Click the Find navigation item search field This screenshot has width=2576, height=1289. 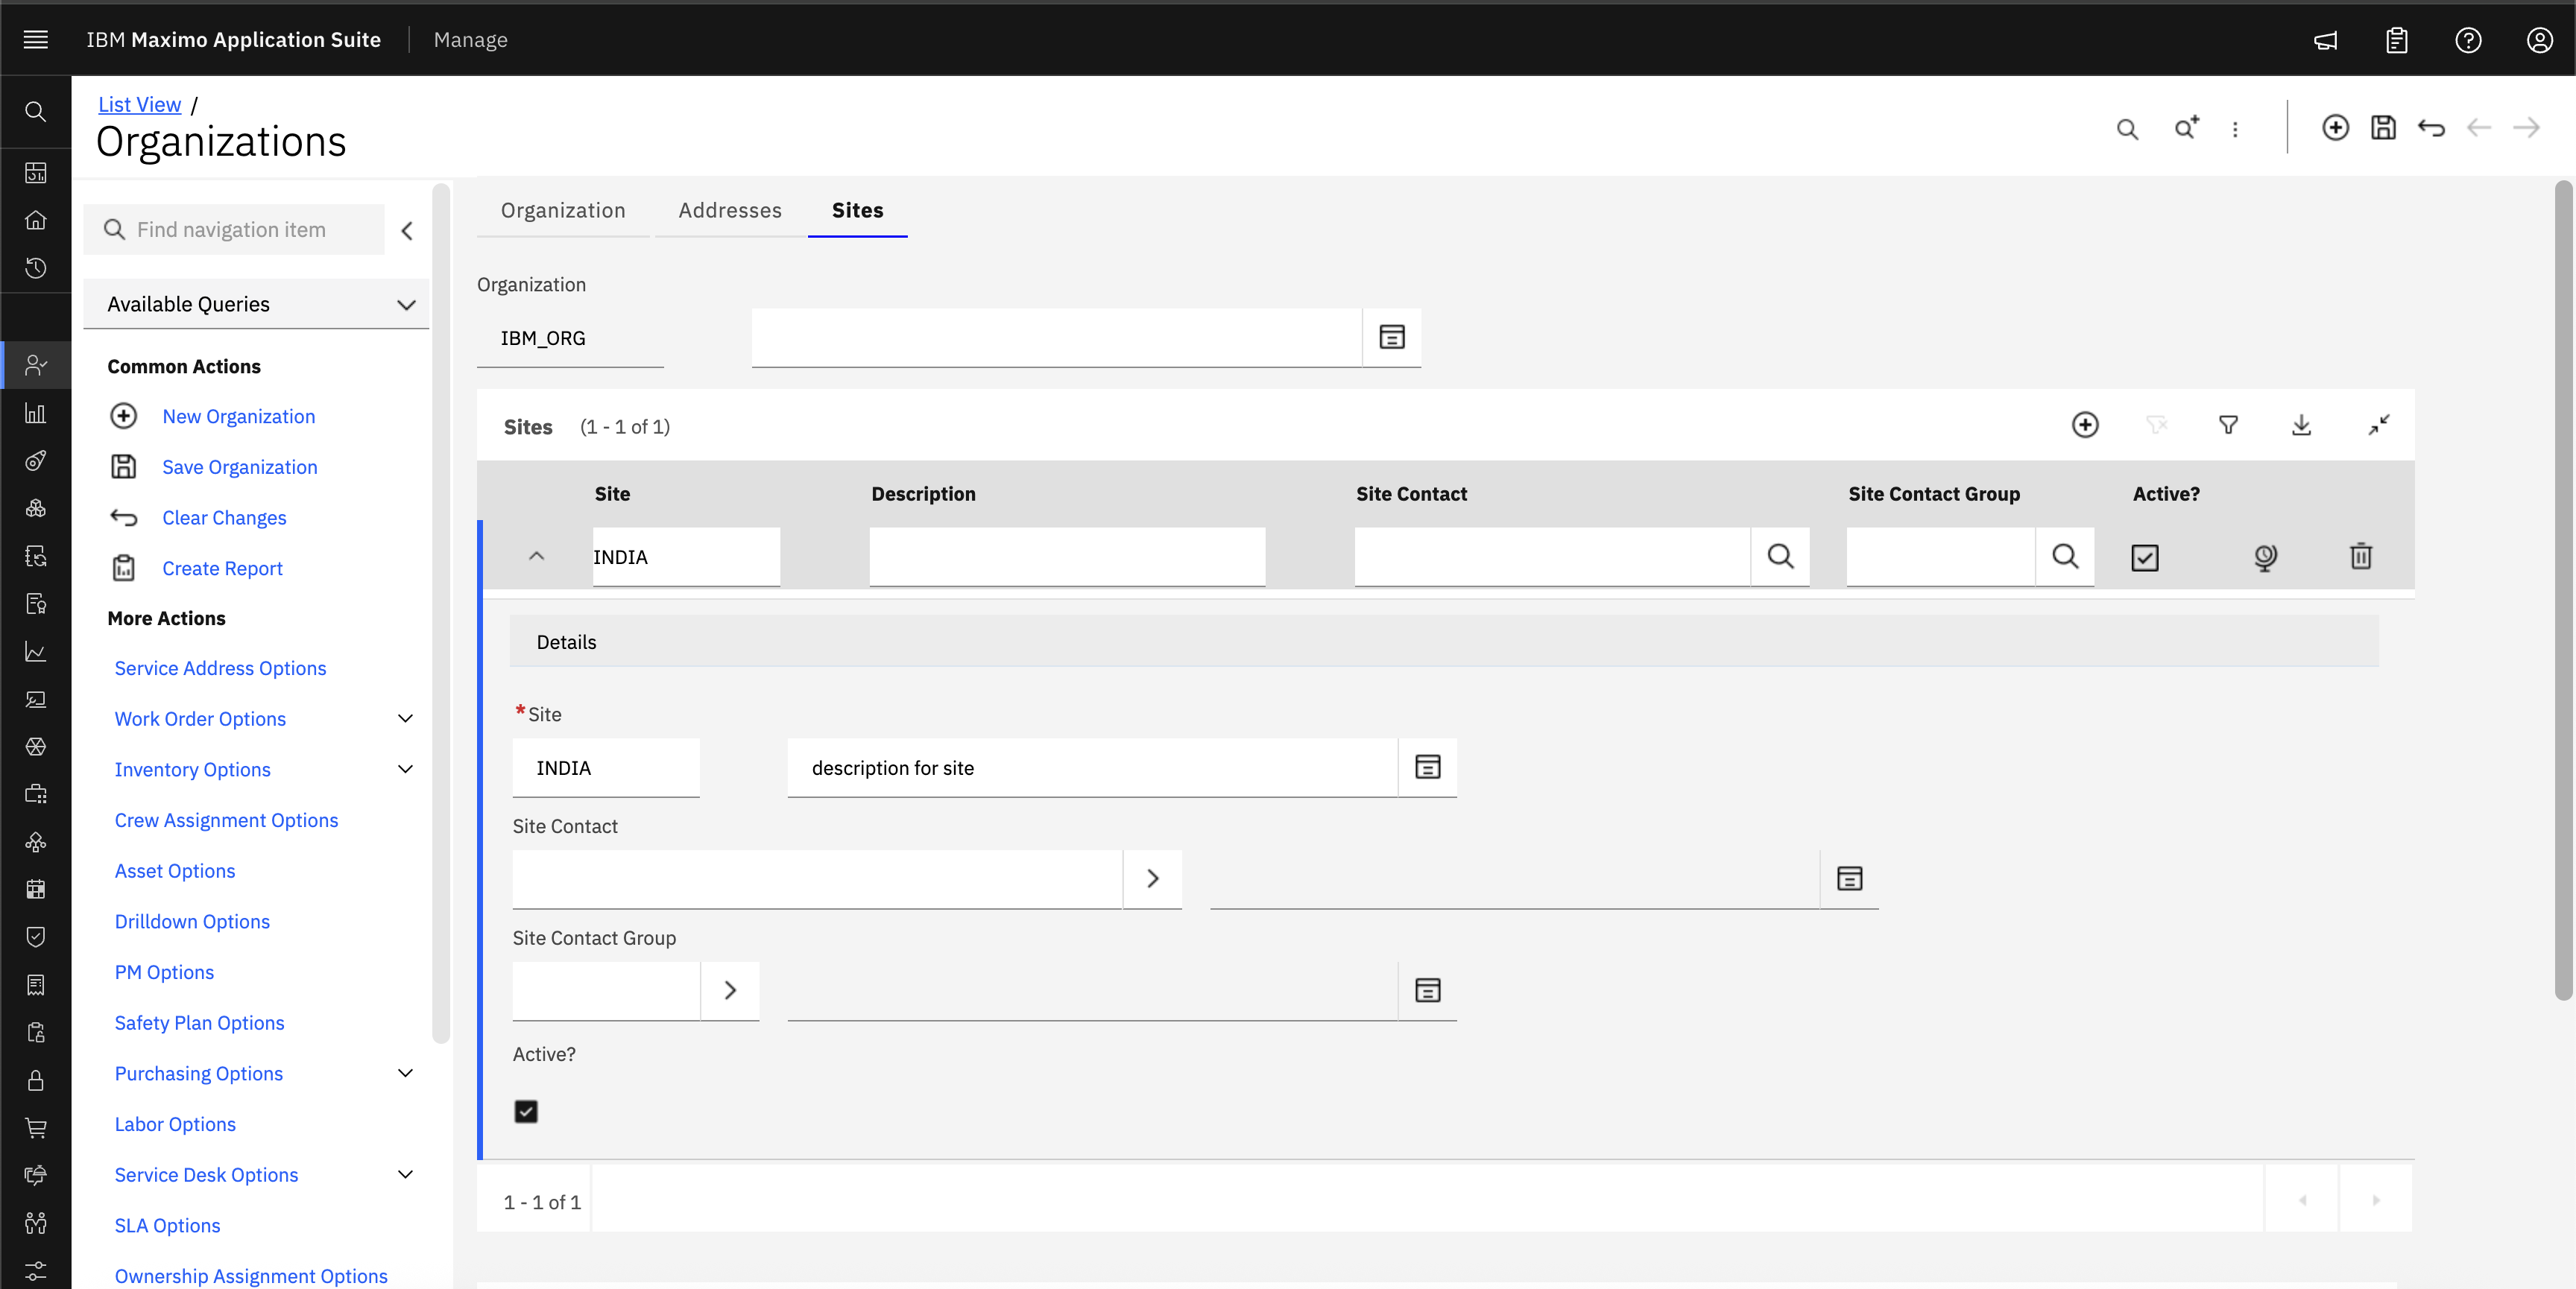pyautogui.click(x=235, y=230)
